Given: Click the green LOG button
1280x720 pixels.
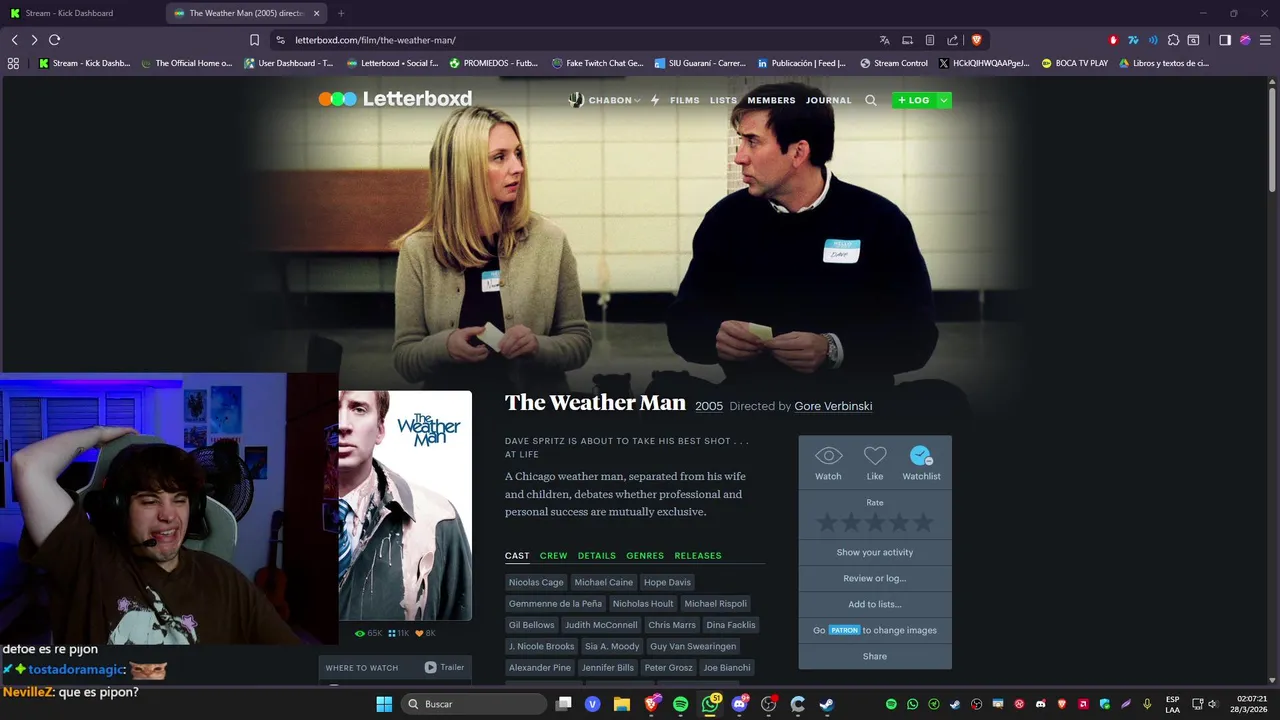Looking at the screenshot, I should pos(914,100).
